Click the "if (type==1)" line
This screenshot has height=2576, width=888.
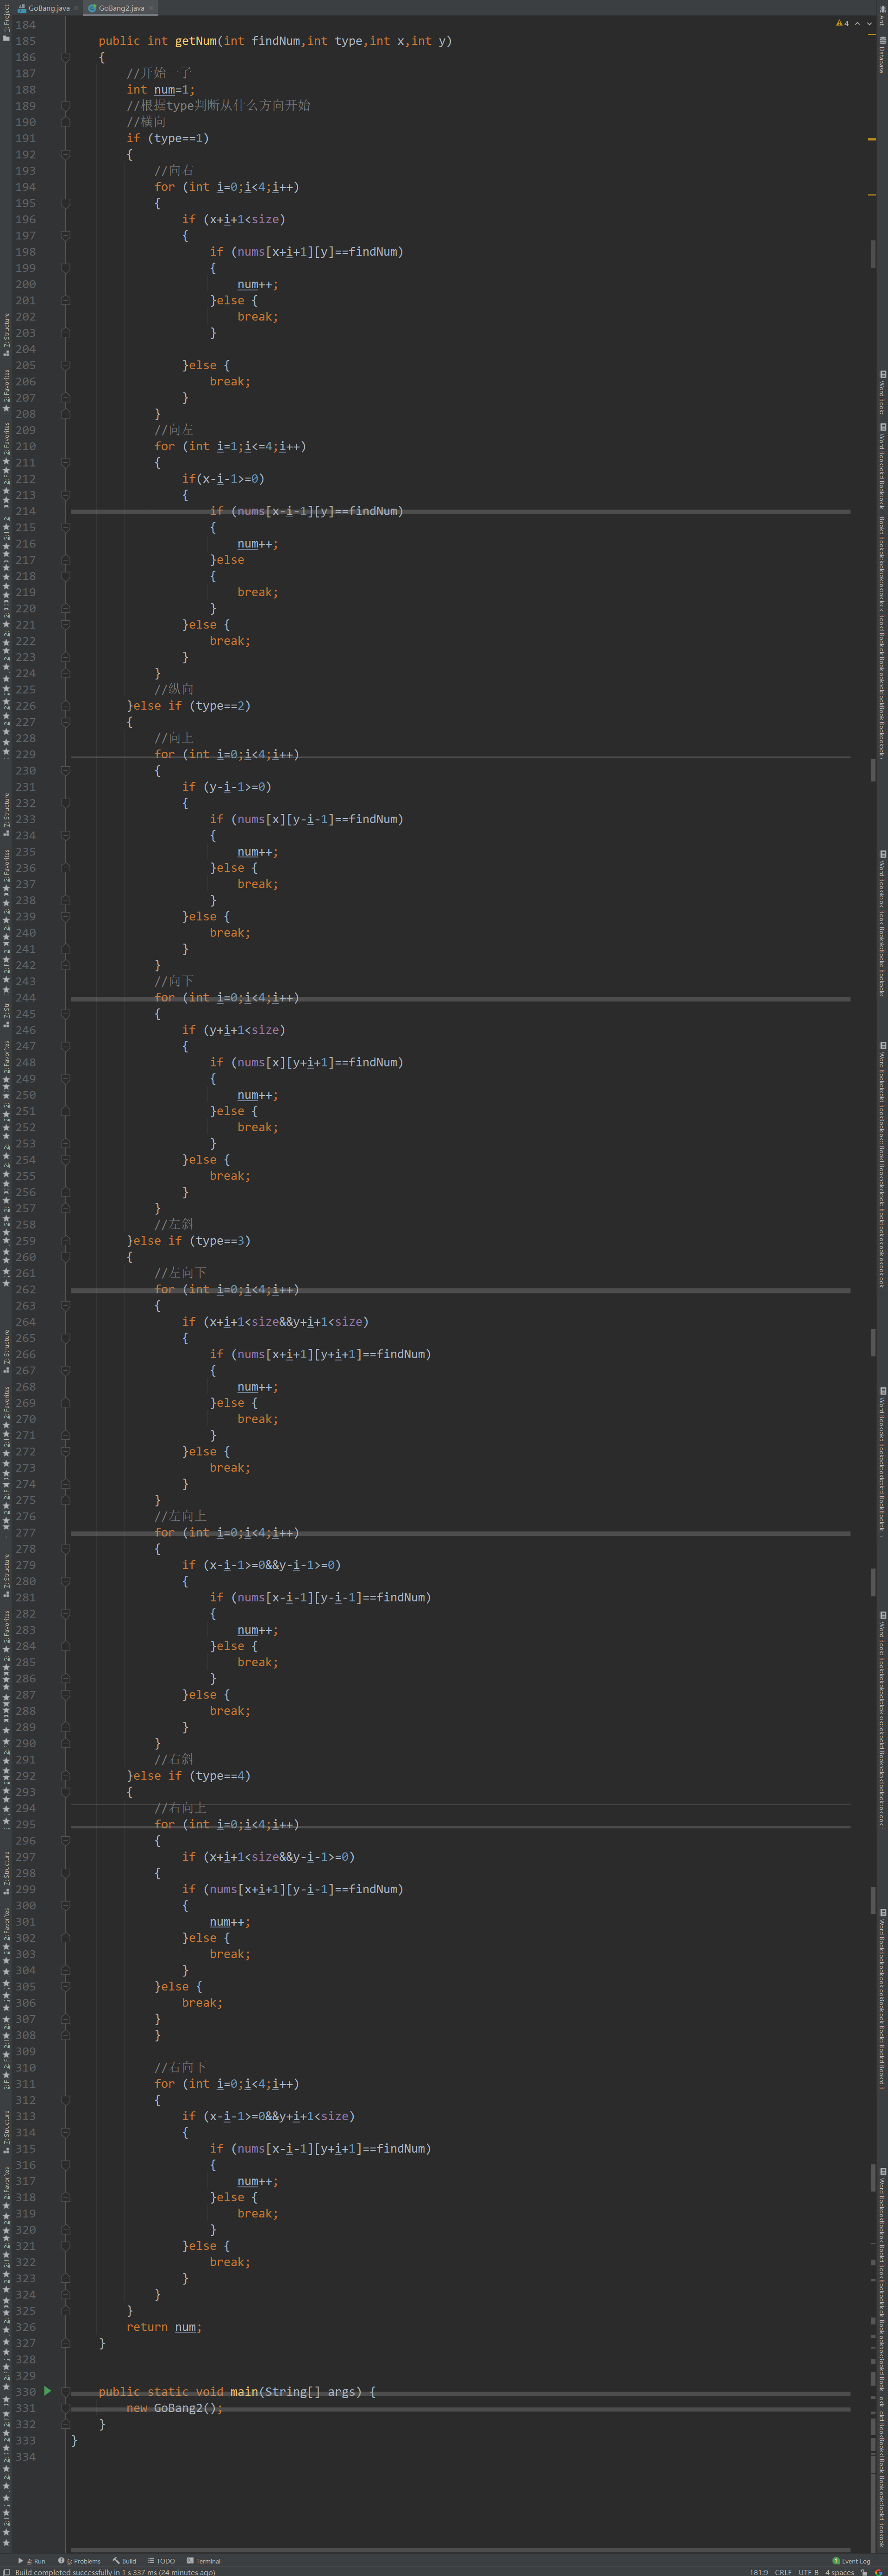167,138
